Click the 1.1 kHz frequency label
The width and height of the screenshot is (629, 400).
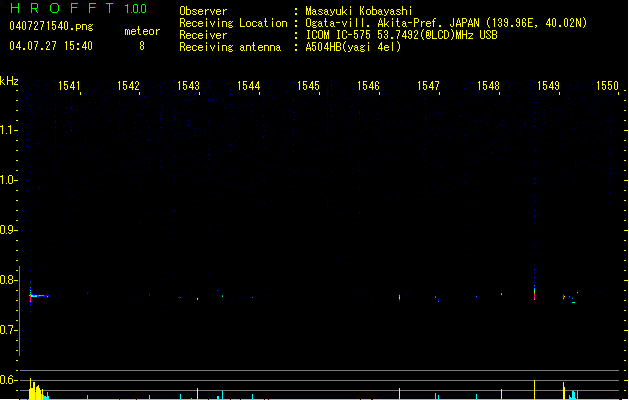click(x=8, y=130)
